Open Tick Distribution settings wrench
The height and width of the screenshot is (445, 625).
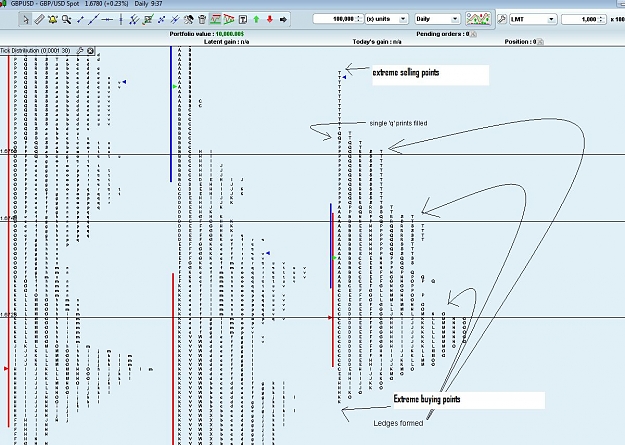[80, 51]
